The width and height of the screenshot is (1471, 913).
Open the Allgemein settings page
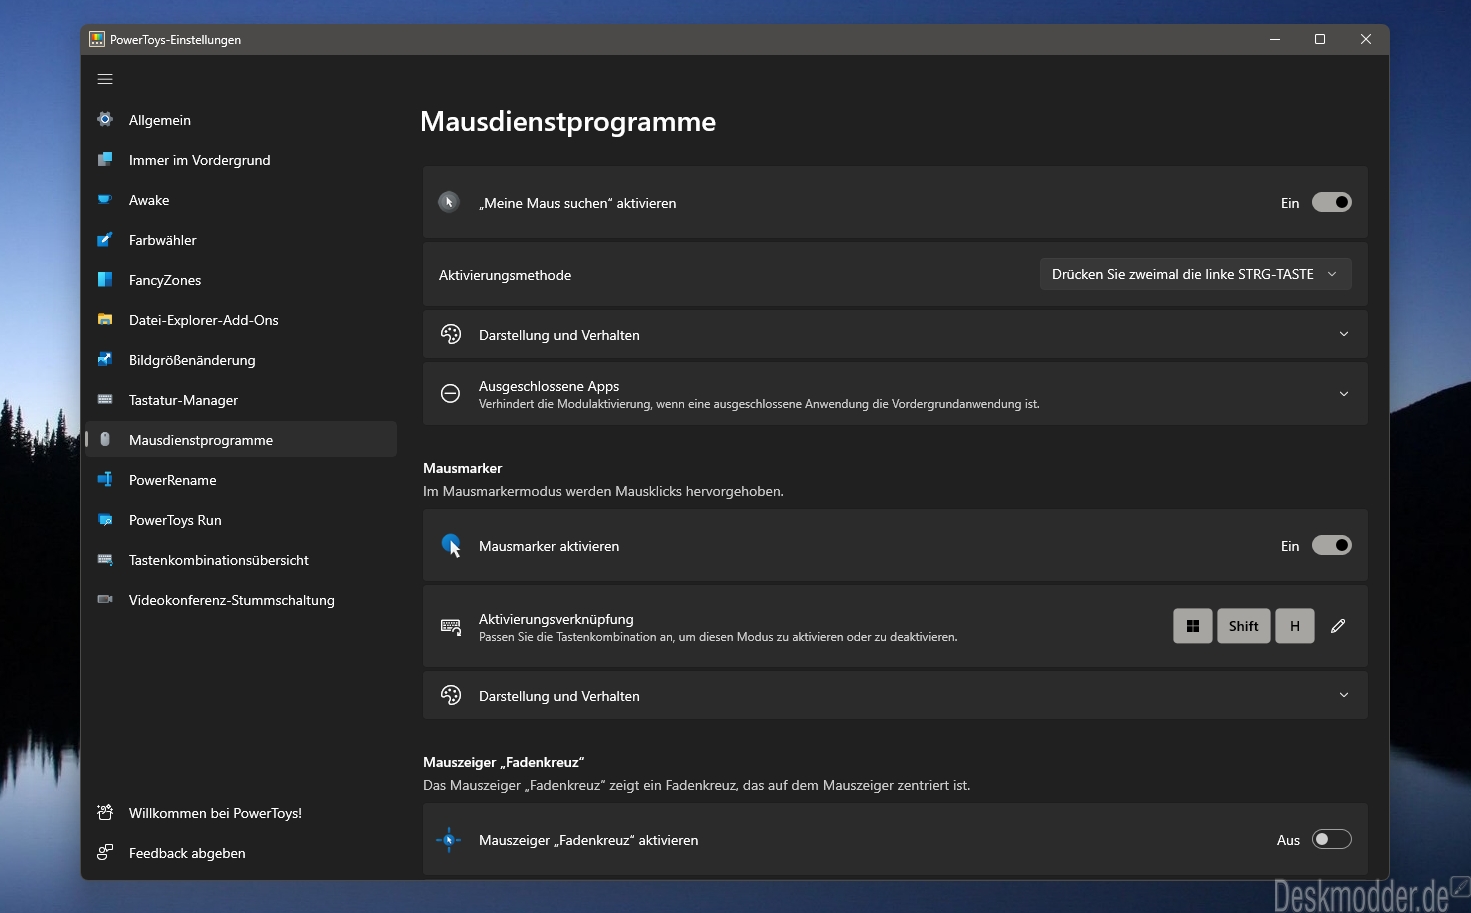(x=241, y=120)
